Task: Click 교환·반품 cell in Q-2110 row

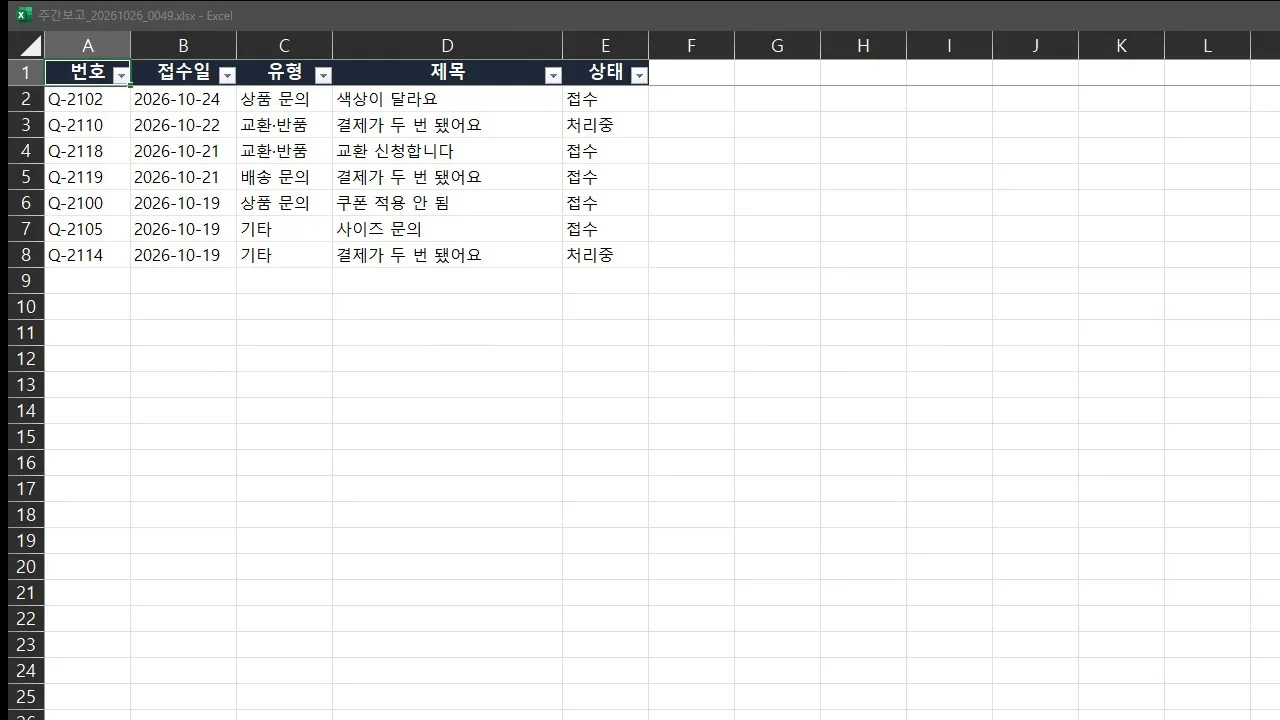Action: coord(284,125)
